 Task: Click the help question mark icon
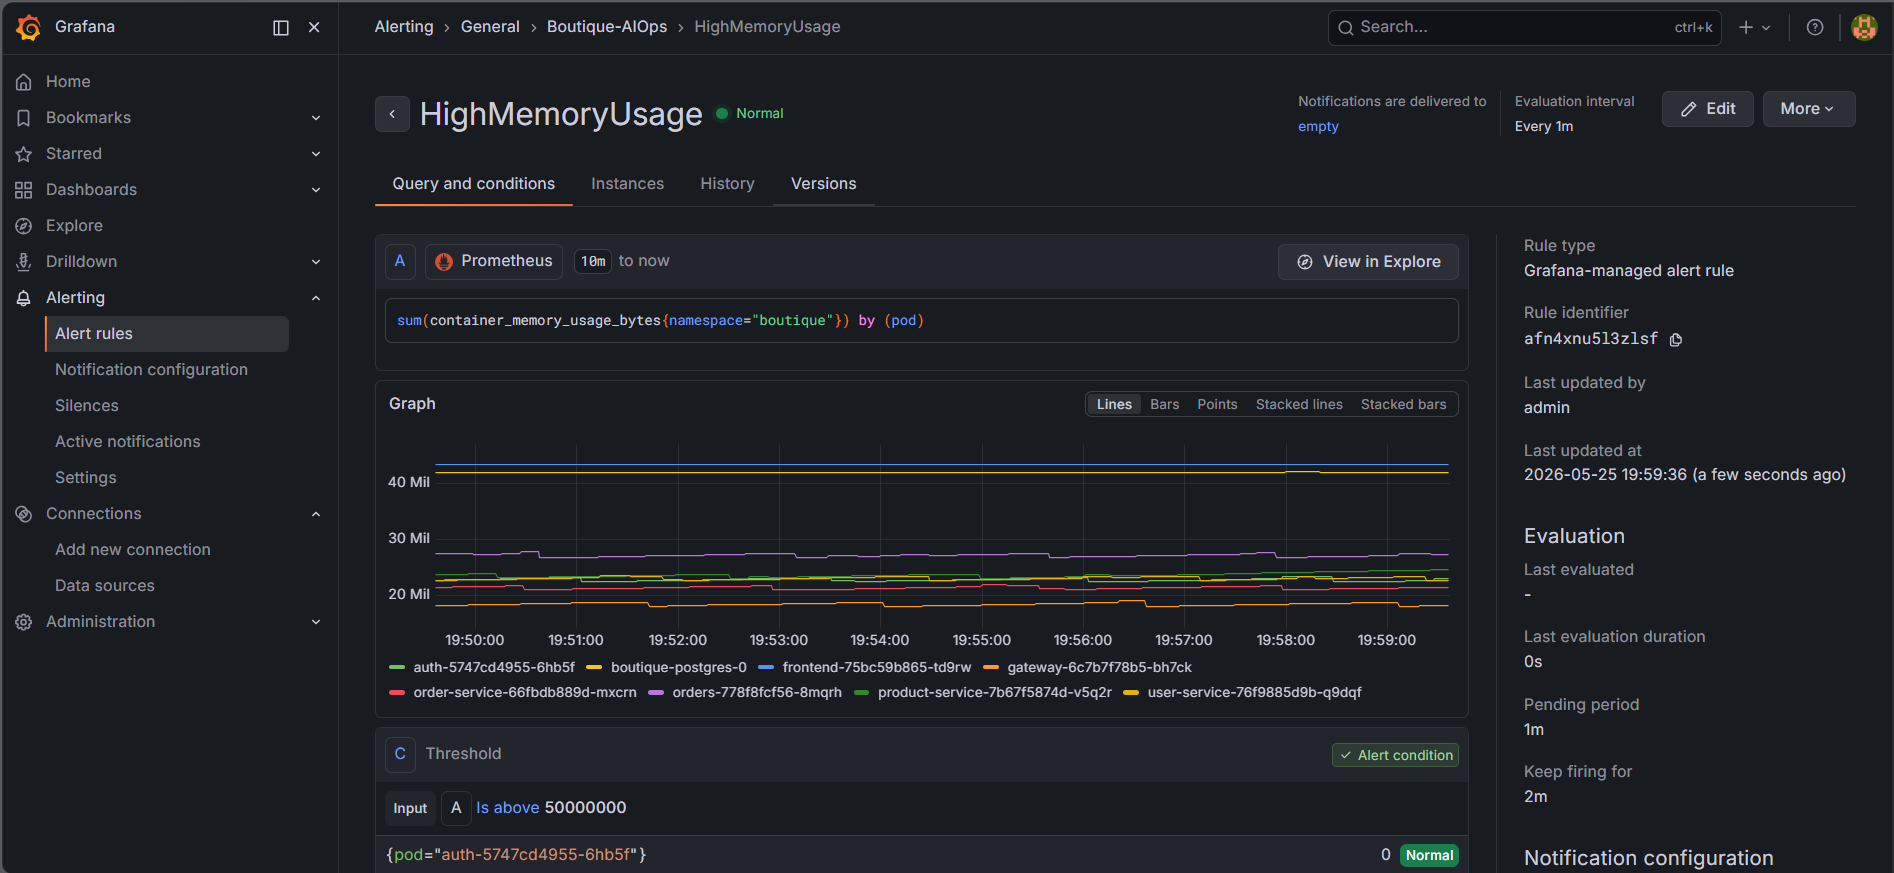coord(1815,28)
